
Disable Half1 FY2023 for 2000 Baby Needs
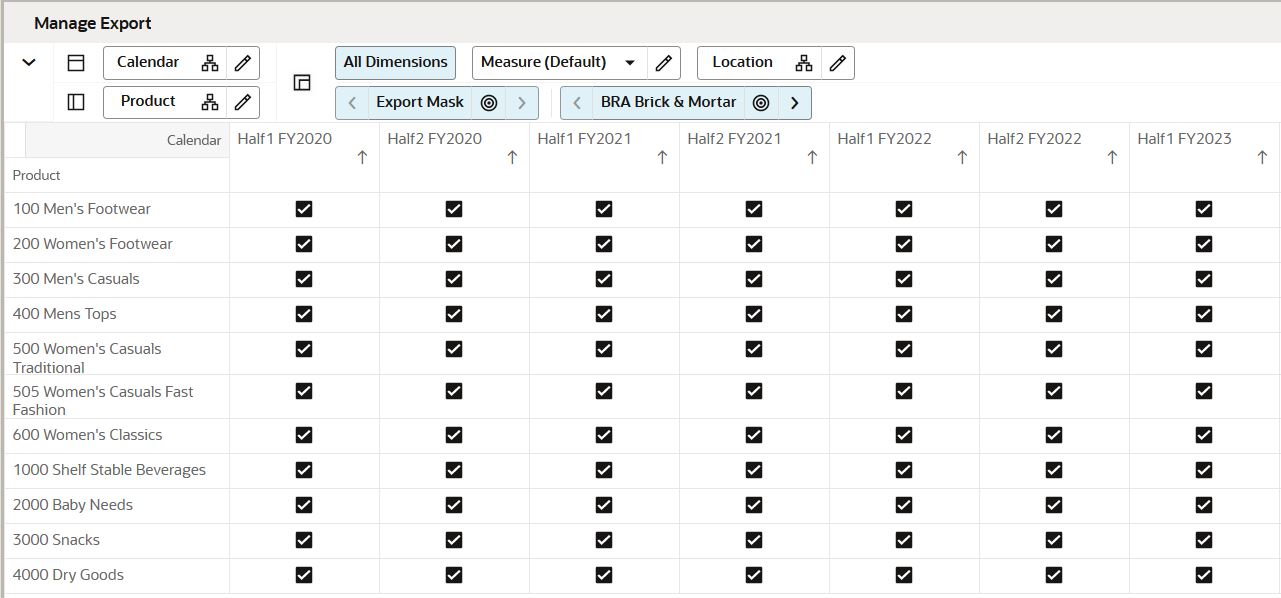(x=1204, y=504)
